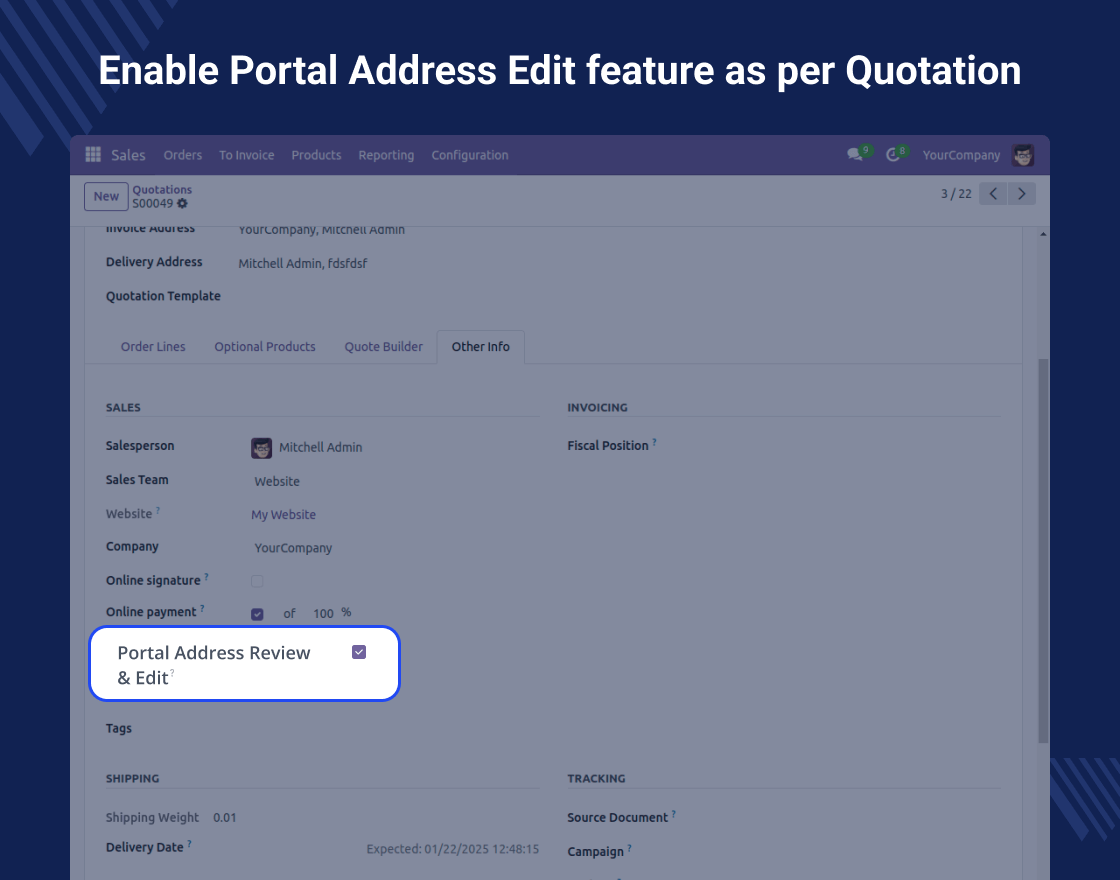
Task: Click the 3 / 22 pager counter
Action: tap(956, 194)
